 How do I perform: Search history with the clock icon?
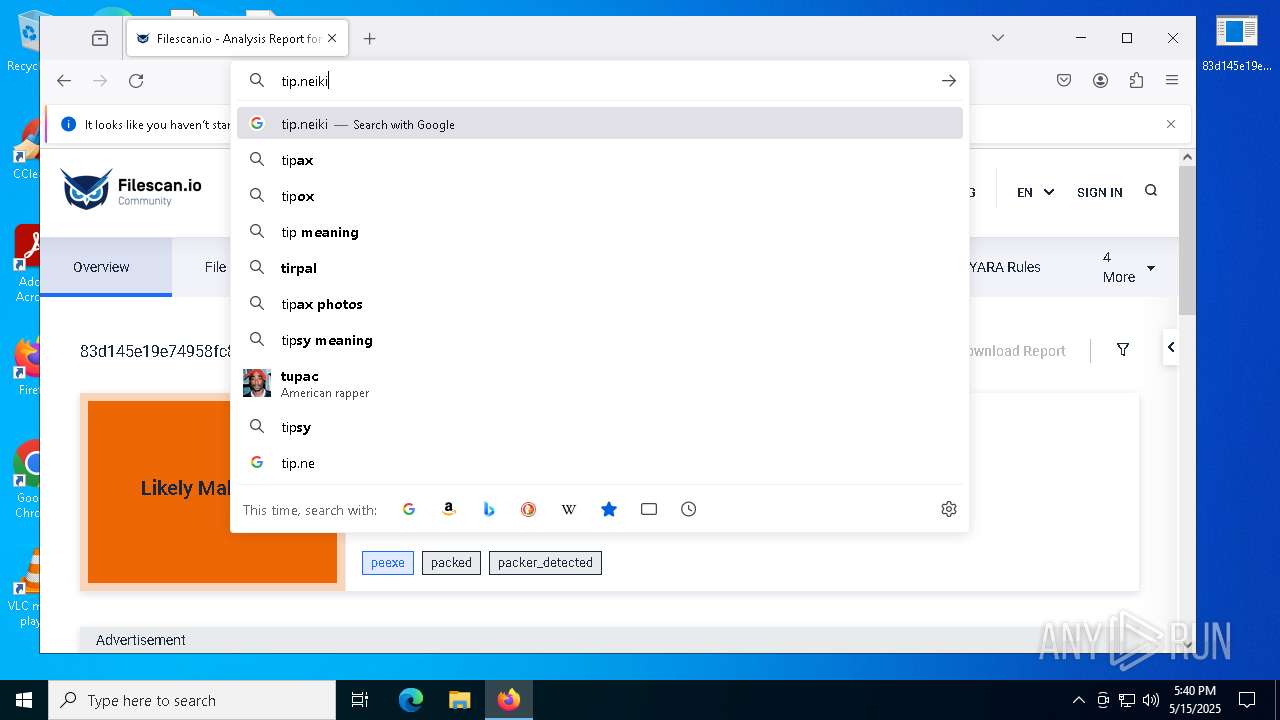click(x=689, y=509)
